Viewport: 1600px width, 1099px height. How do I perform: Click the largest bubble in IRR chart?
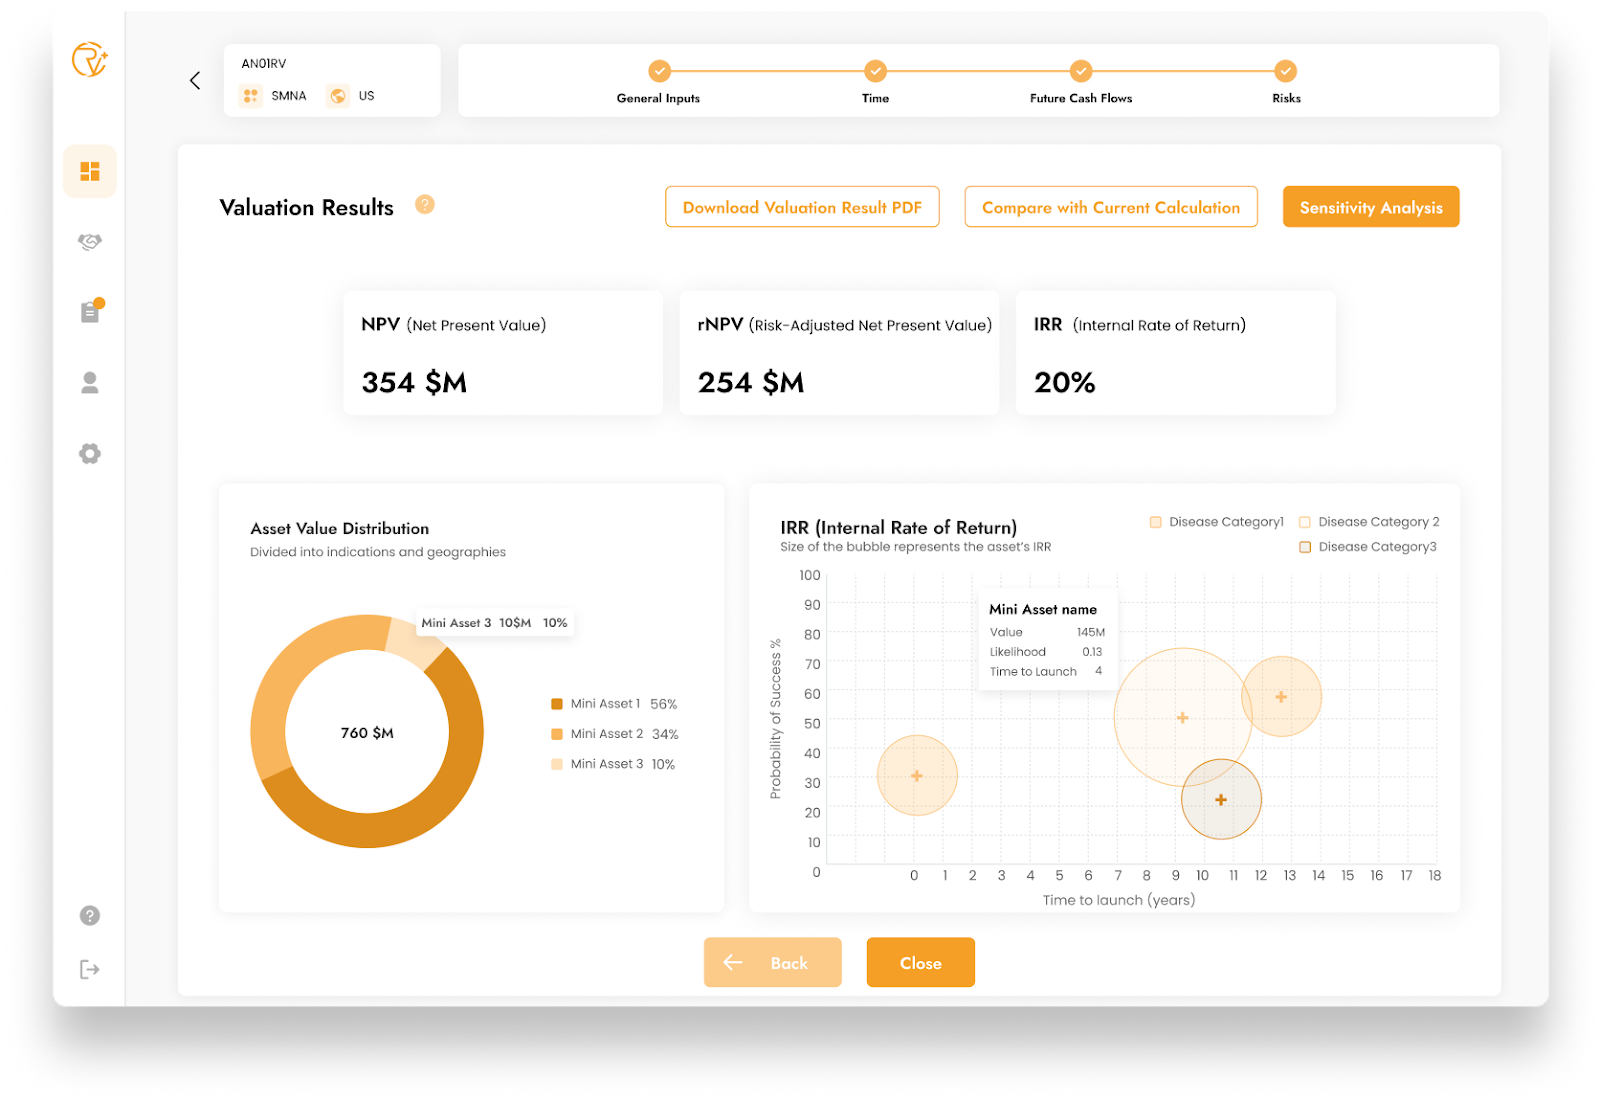click(x=1183, y=717)
